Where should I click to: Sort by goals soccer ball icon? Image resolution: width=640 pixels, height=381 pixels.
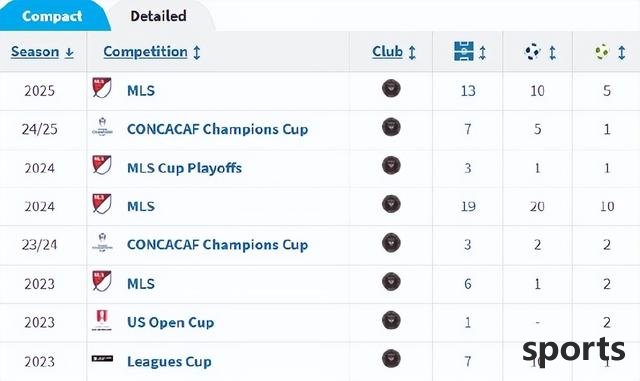540,52
